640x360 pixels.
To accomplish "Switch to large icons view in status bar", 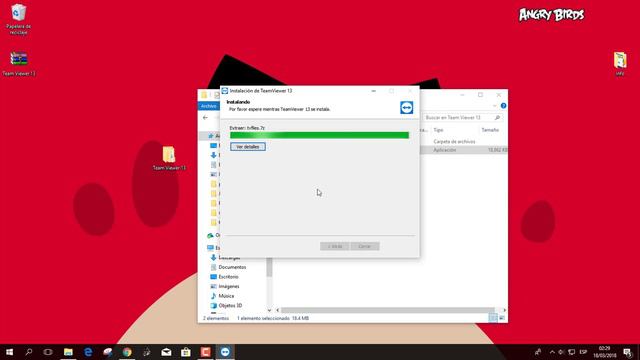I will pyautogui.click(x=502, y=318).
